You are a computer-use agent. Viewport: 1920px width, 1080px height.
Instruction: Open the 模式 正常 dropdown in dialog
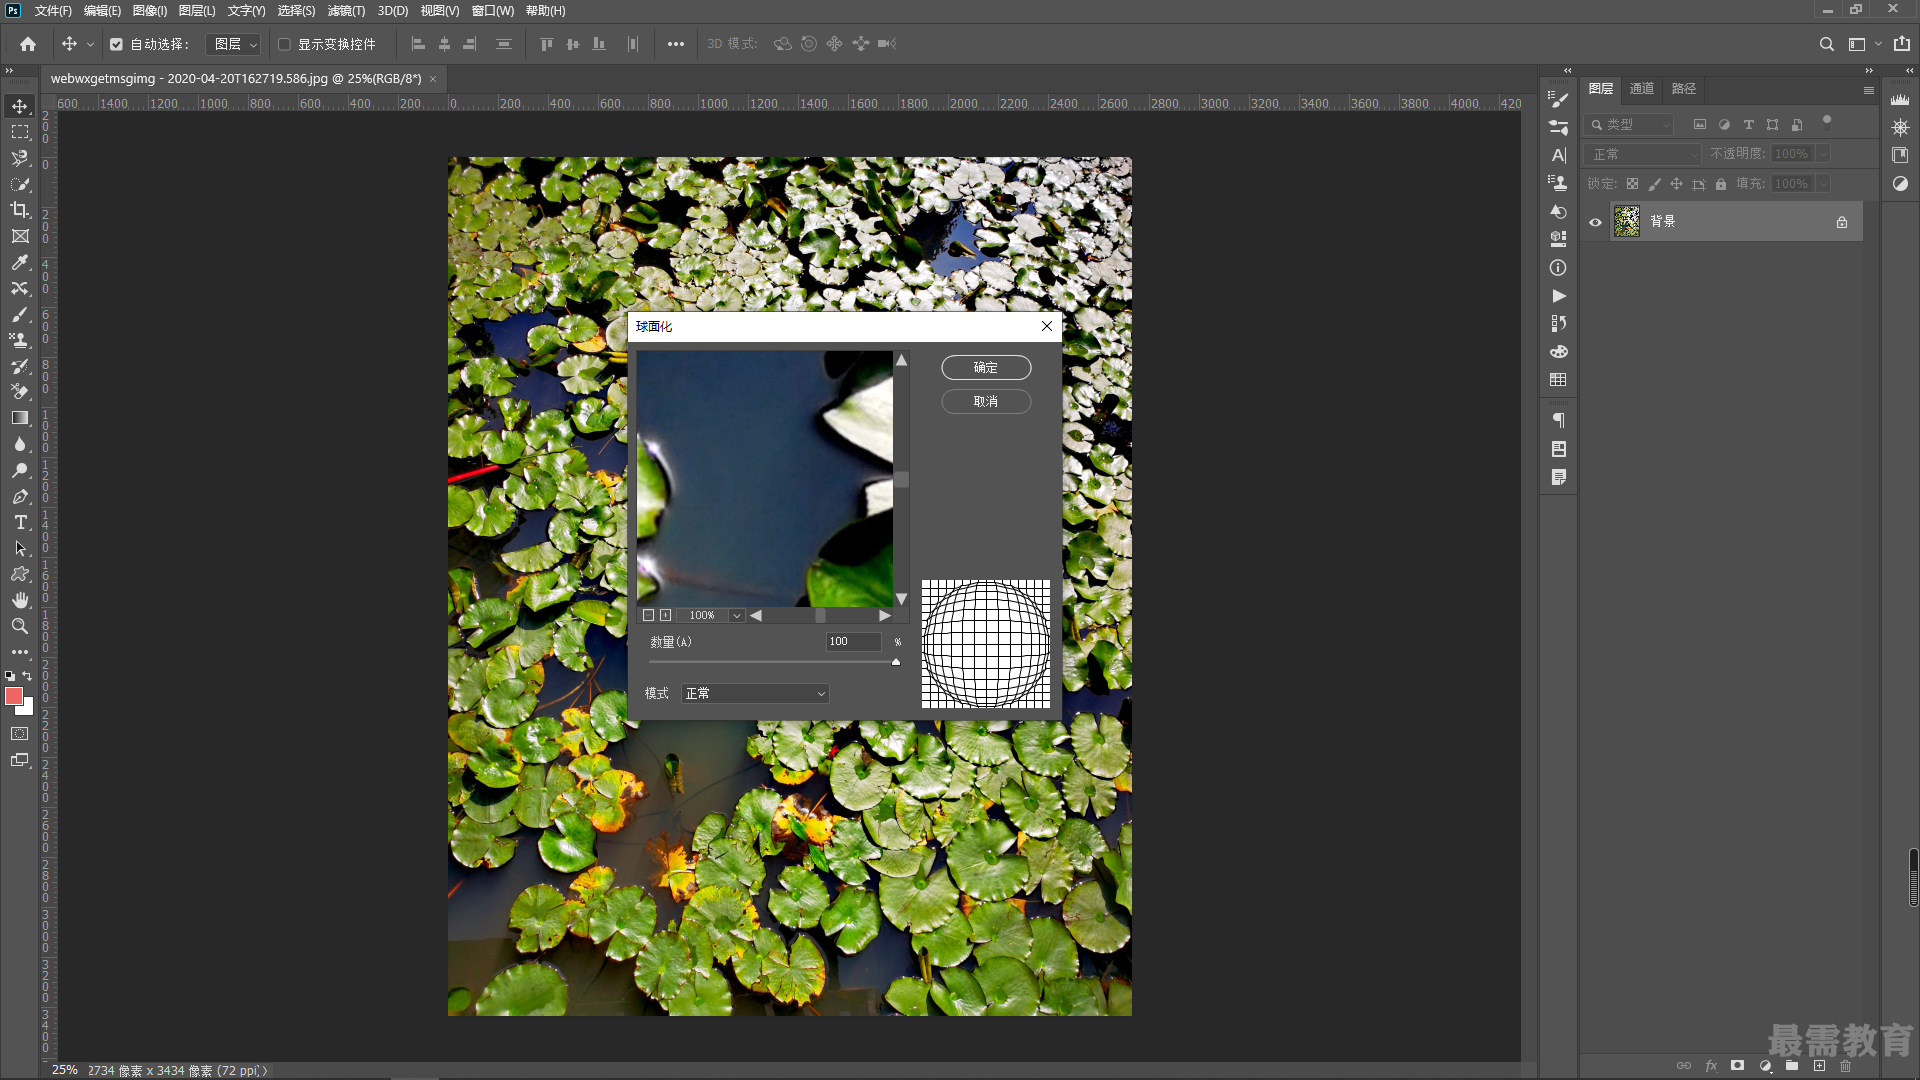pos(755,693)
